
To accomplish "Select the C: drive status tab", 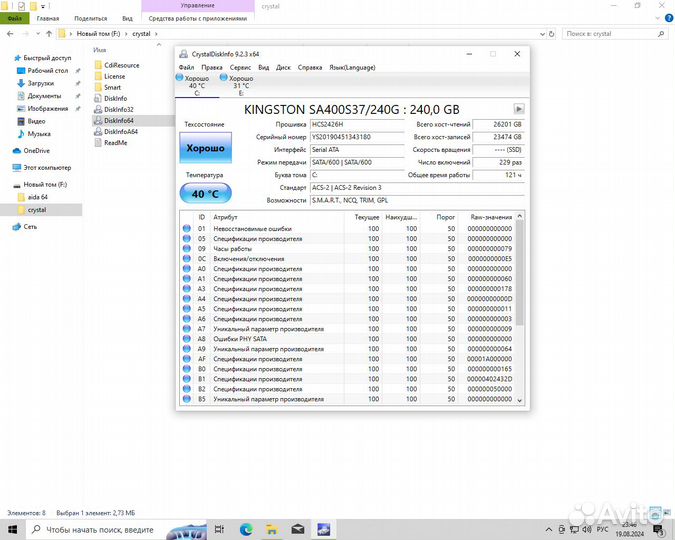I will [196, 84].
